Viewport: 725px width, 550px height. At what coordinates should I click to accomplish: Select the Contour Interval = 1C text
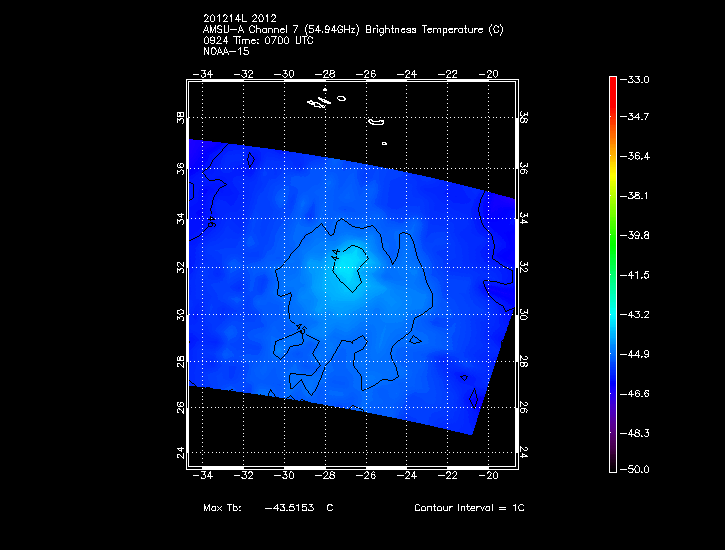(x=469, y=508)
